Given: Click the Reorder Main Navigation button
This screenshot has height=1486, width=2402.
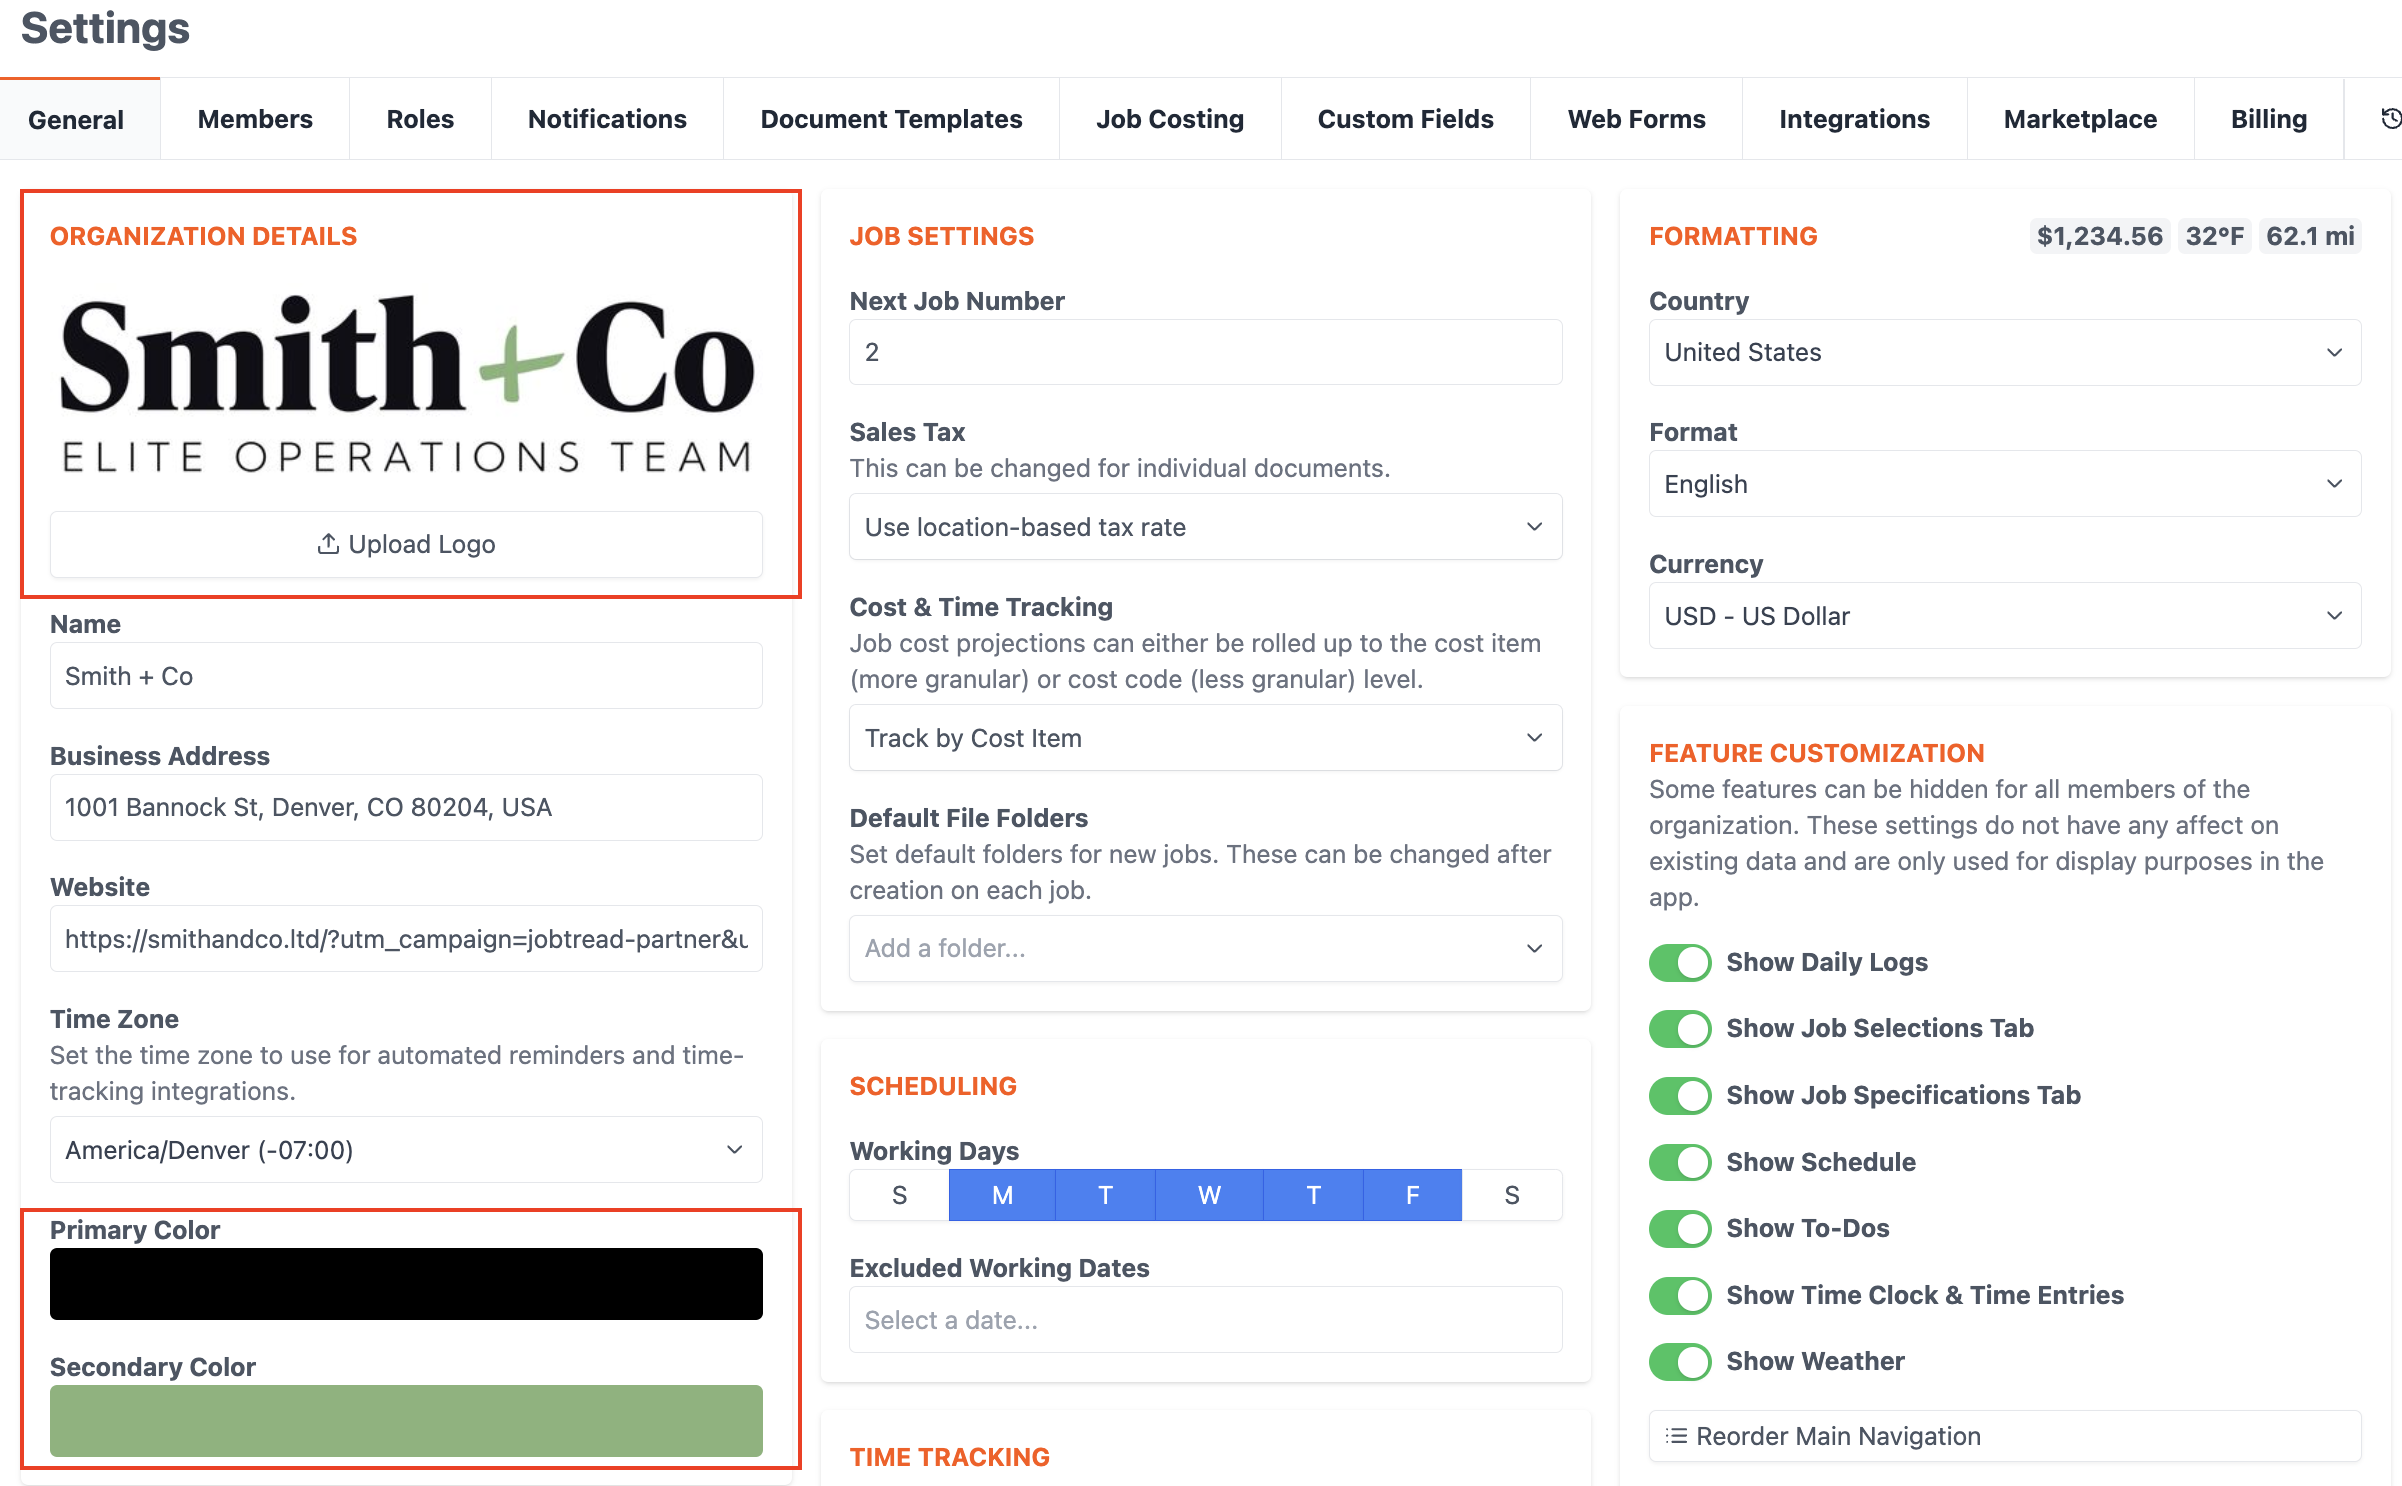Looking at the screenshot, I should [x=2004, y=1436].
